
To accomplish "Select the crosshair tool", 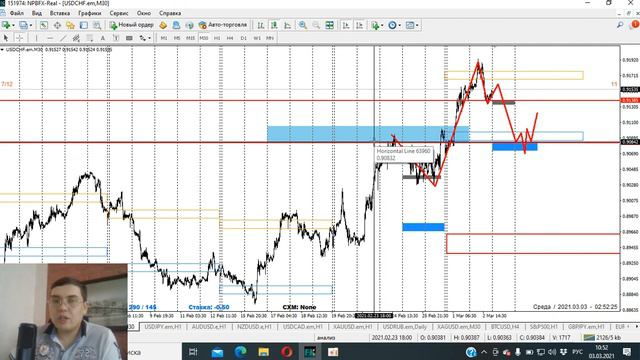I will pos(19,38).
